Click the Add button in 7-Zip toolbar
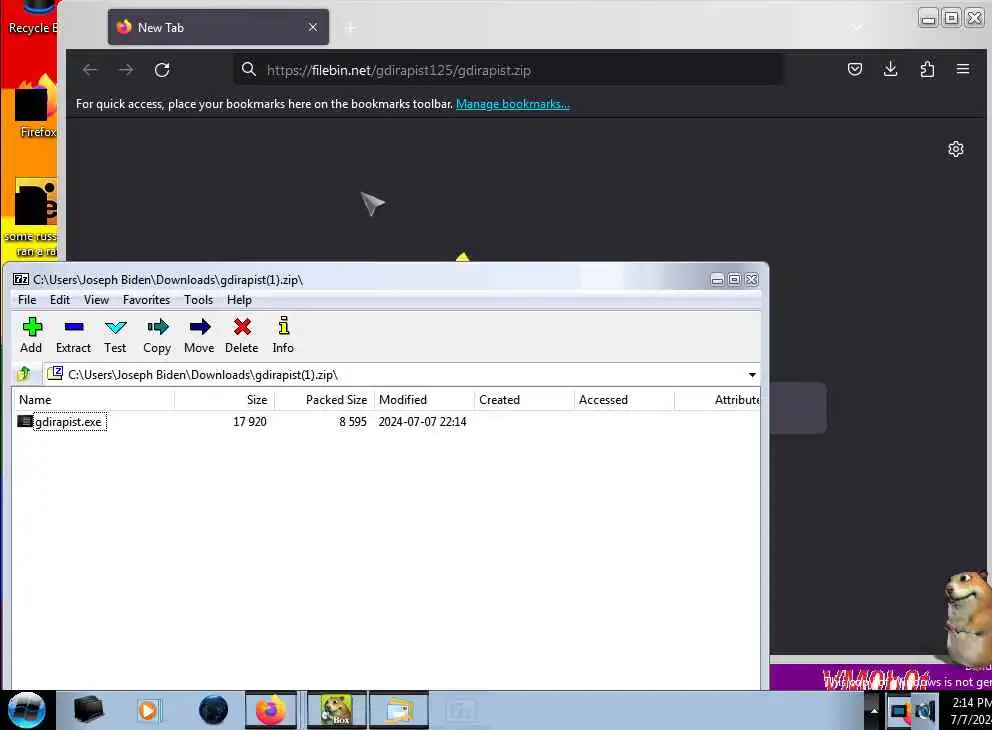This screenshot has height=730, width=992. click(x=31, y=335)
